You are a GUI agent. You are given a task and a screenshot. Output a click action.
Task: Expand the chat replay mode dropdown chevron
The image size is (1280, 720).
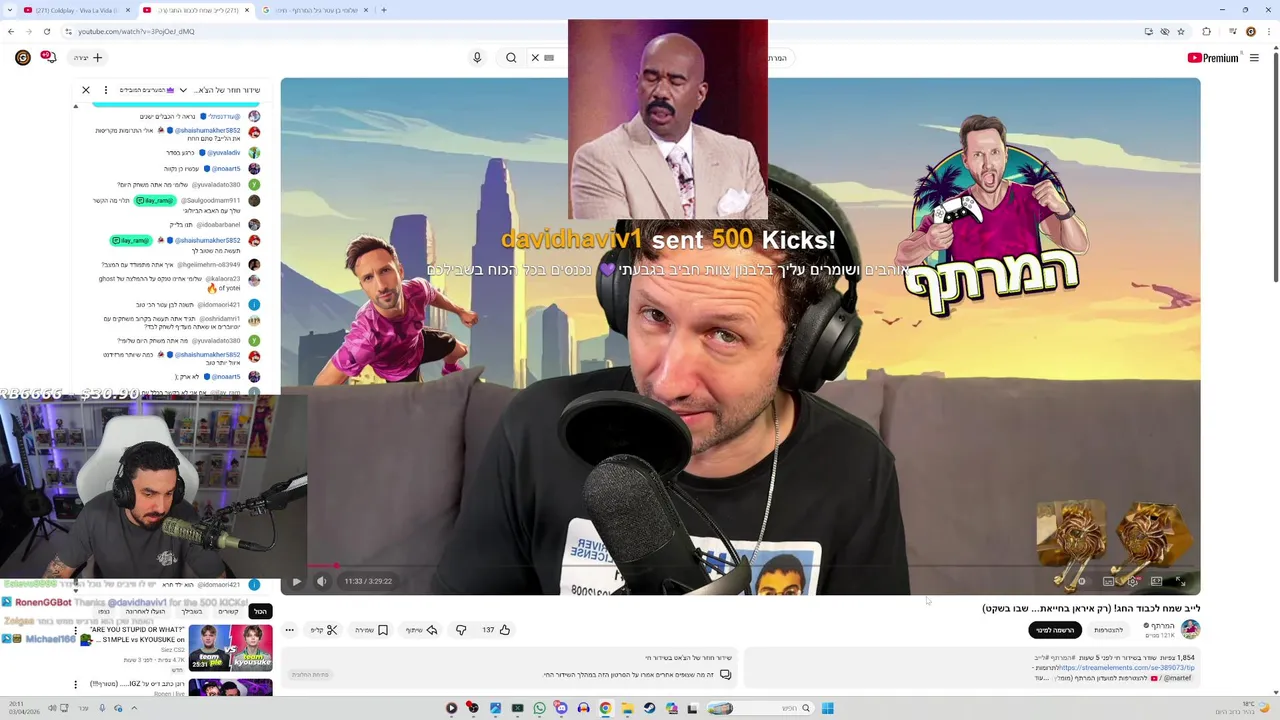[183, 90]
